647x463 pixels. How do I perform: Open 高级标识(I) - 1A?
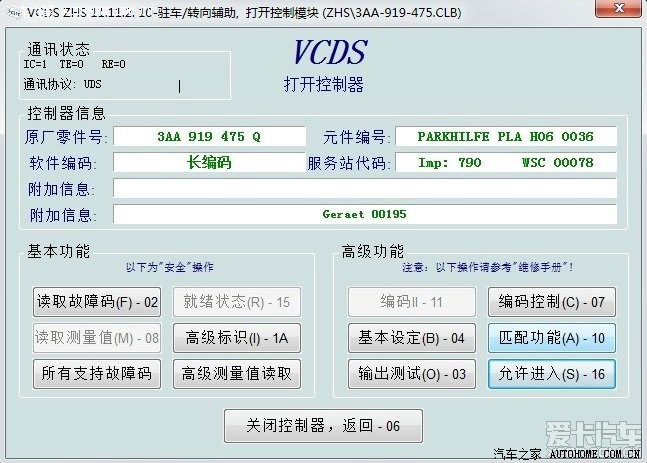point(236,338)
